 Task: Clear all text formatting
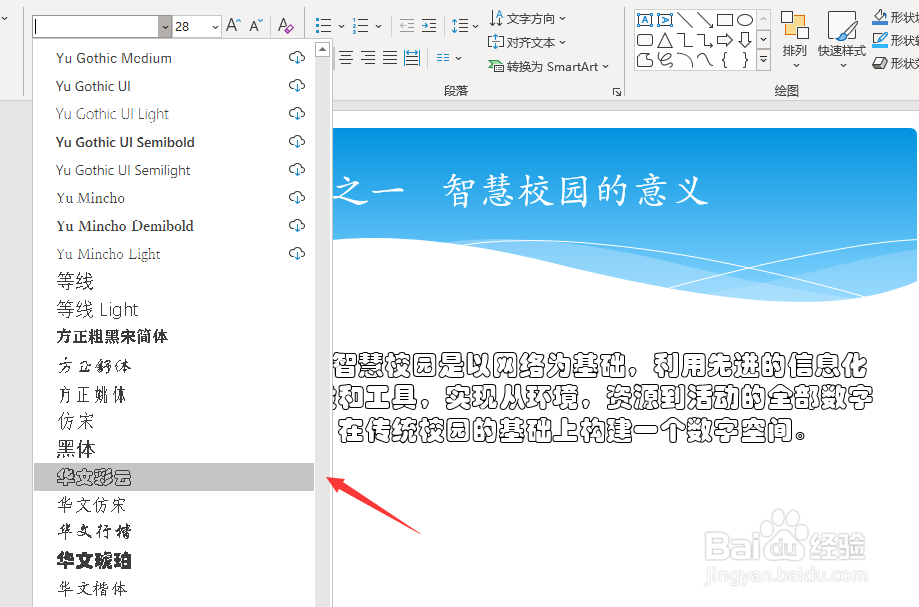point(285,25)
